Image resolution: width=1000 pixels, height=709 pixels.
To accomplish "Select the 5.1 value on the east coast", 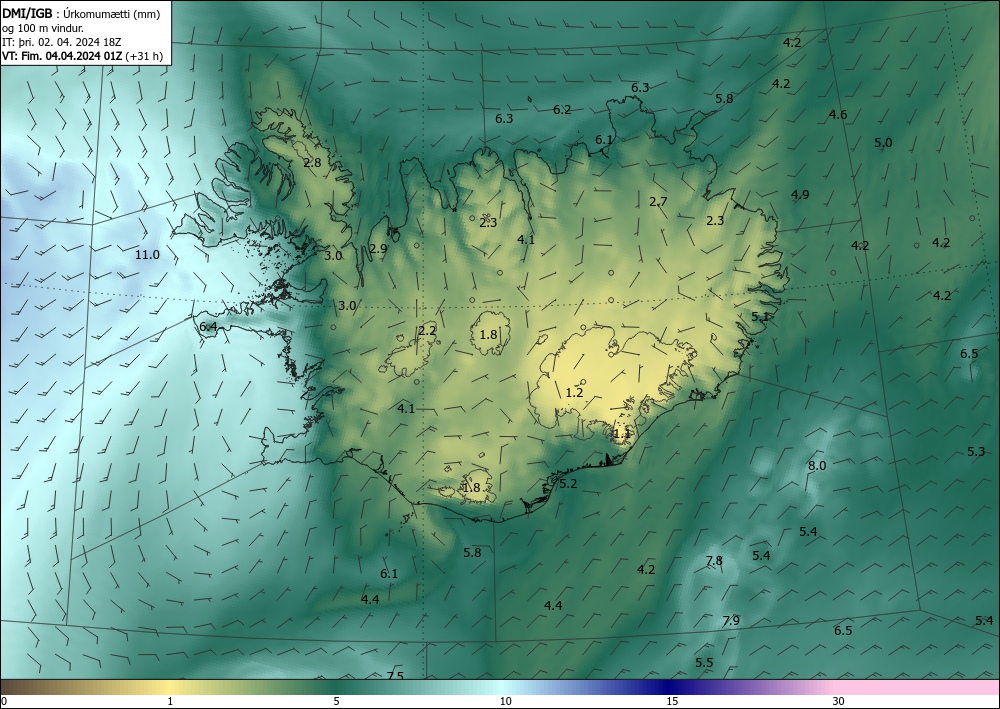I will (x=760, y=317).
